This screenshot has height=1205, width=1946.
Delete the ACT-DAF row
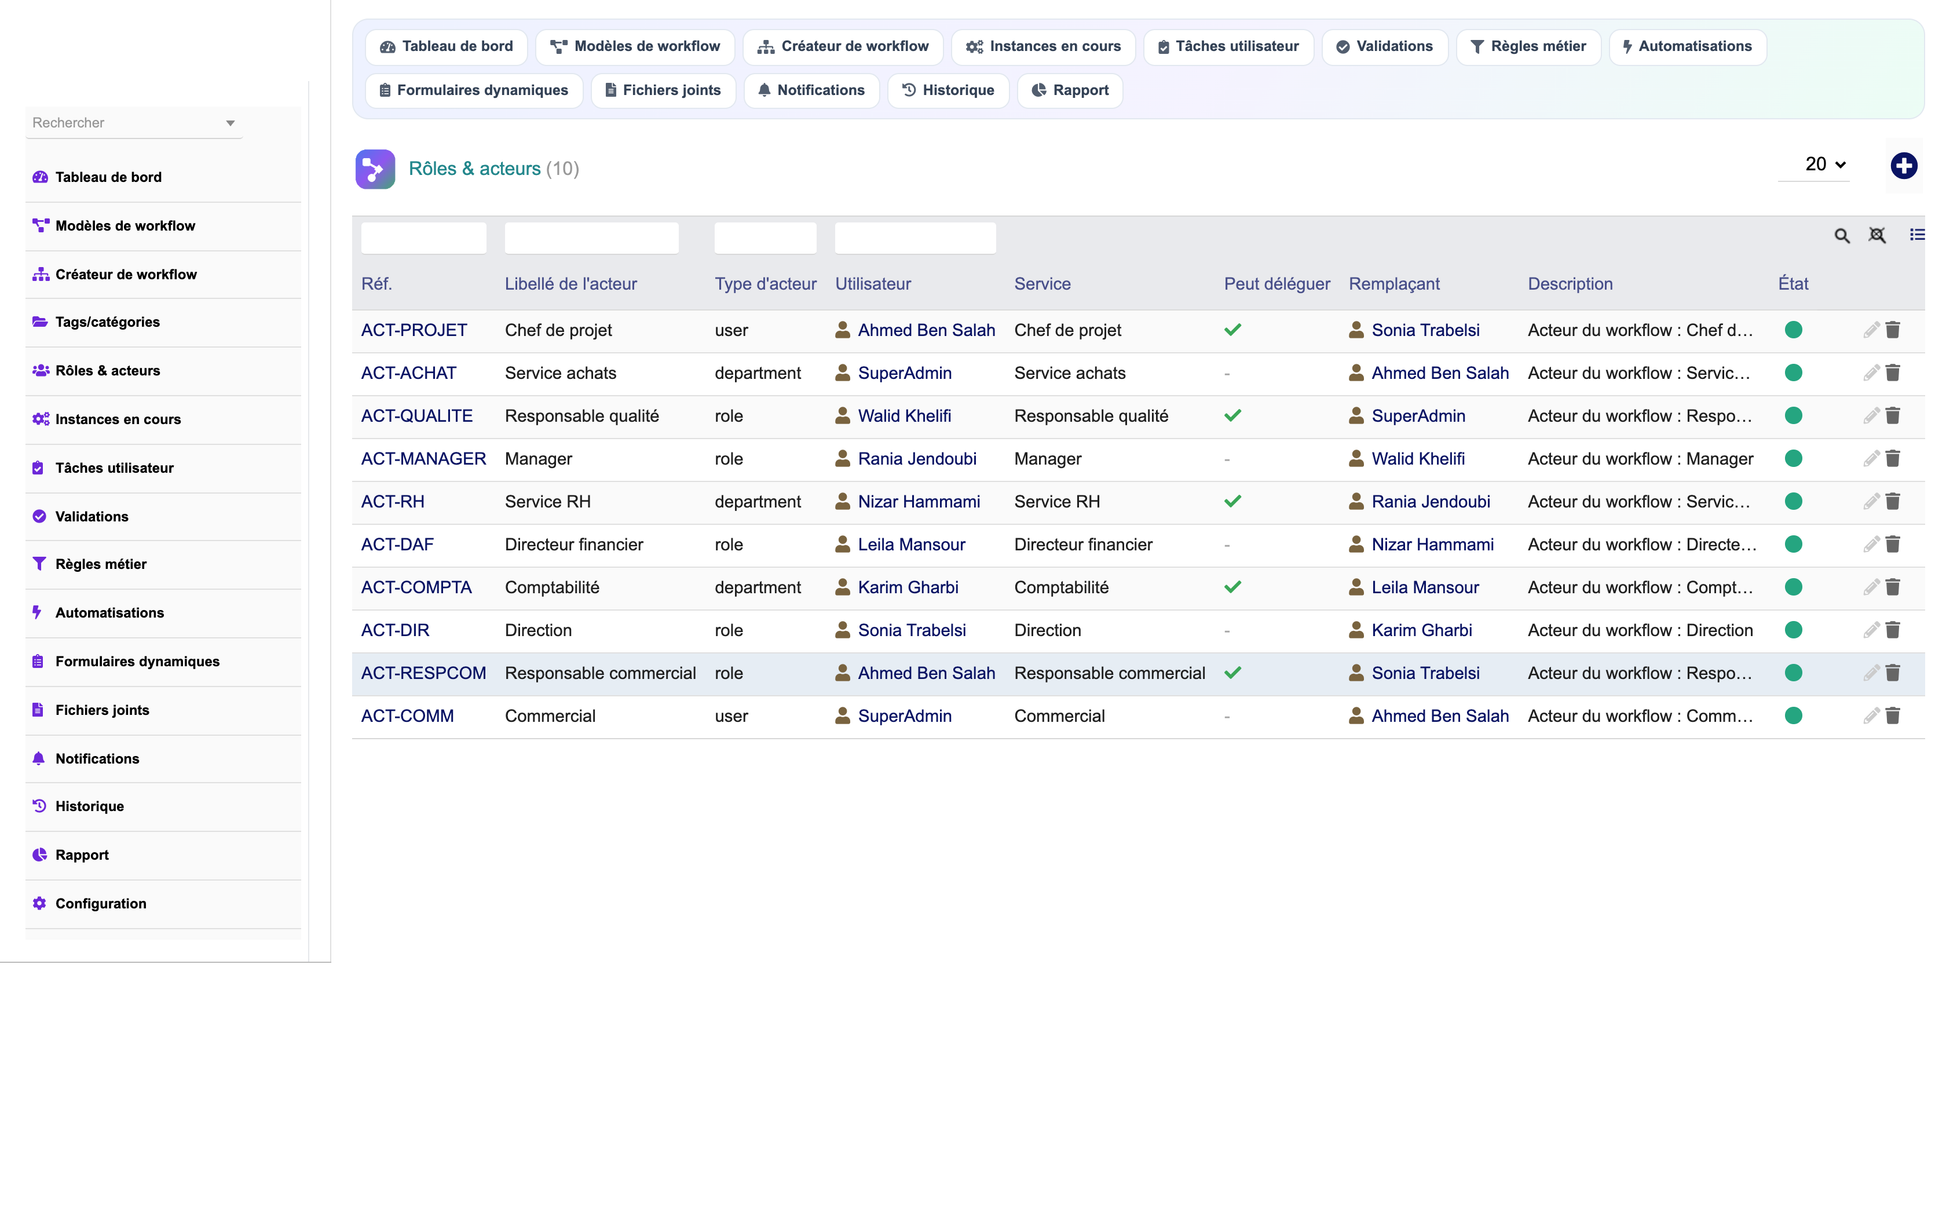[1892, 545]
